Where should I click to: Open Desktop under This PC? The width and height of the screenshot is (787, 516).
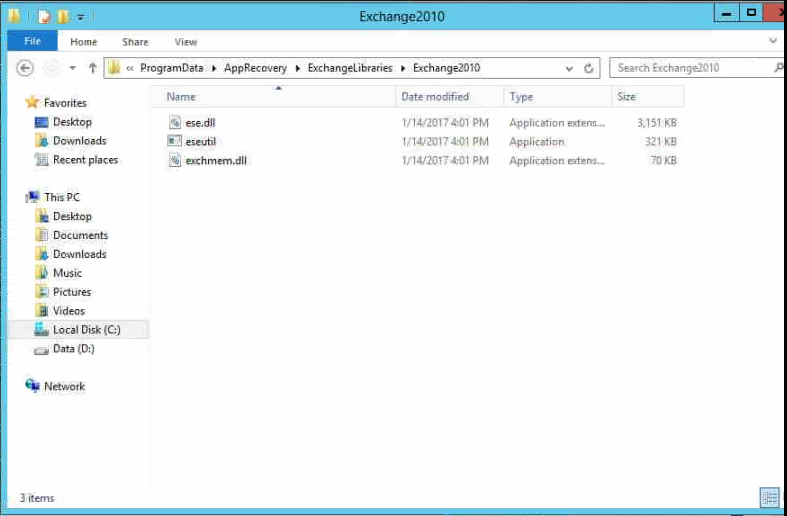coord(63,216)
